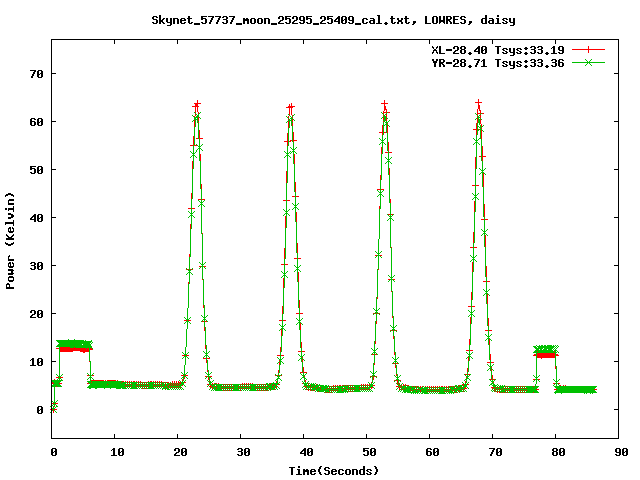The image size is (640, 480).
Task: Click the y-axis tick label 40
Action: tap(36, 218)
